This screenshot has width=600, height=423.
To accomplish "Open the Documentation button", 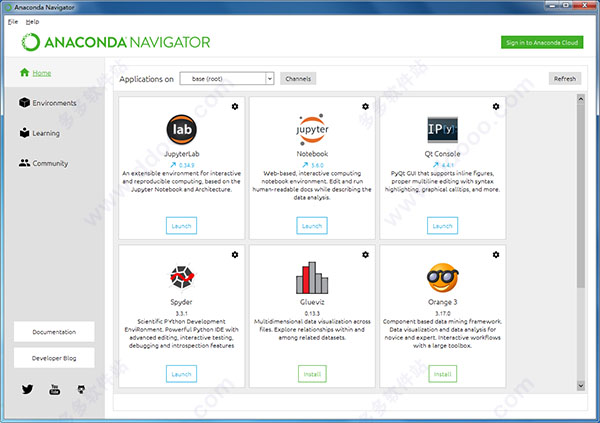I will [54, 332].
